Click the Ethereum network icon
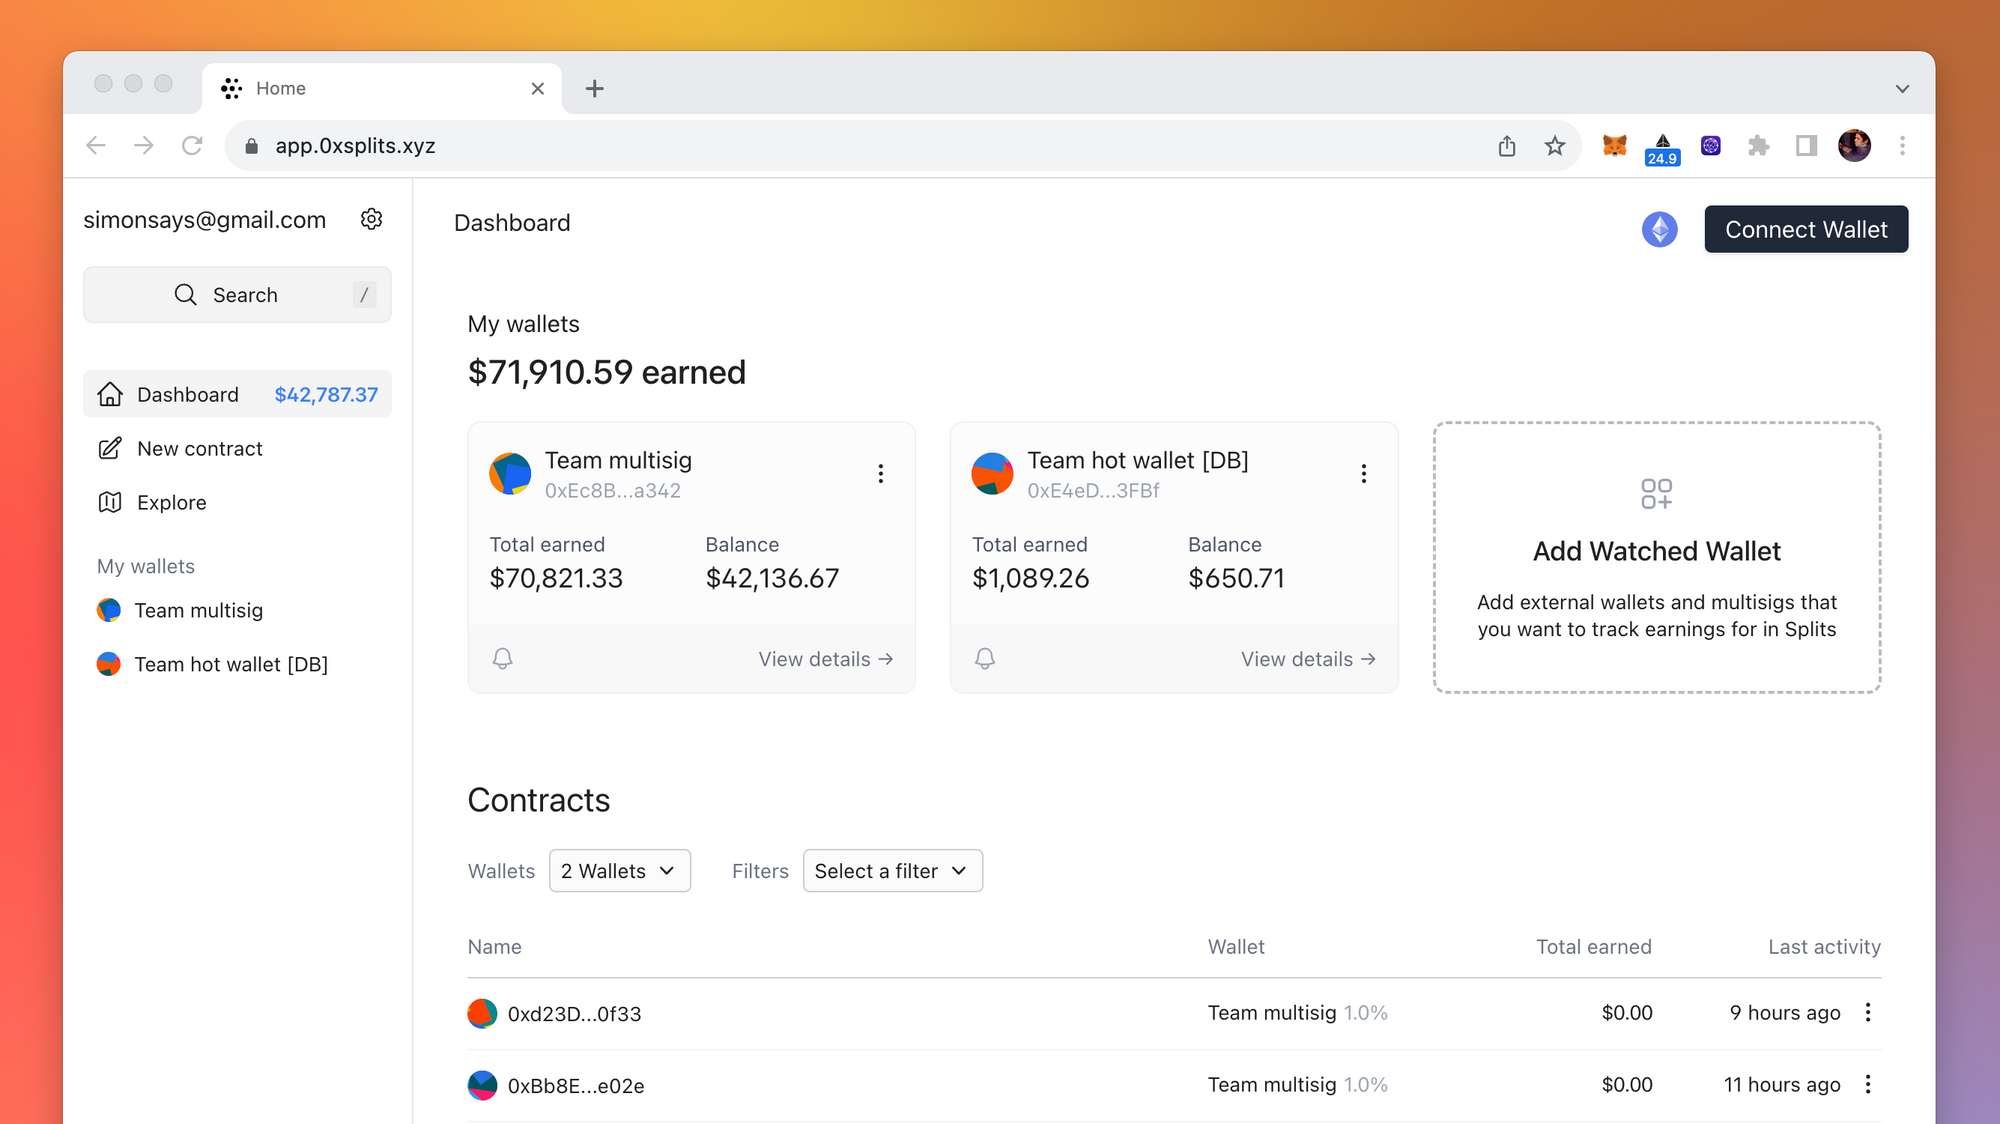The height and width of the screenshot is (1124, 2000). (x=1659, y=230)
